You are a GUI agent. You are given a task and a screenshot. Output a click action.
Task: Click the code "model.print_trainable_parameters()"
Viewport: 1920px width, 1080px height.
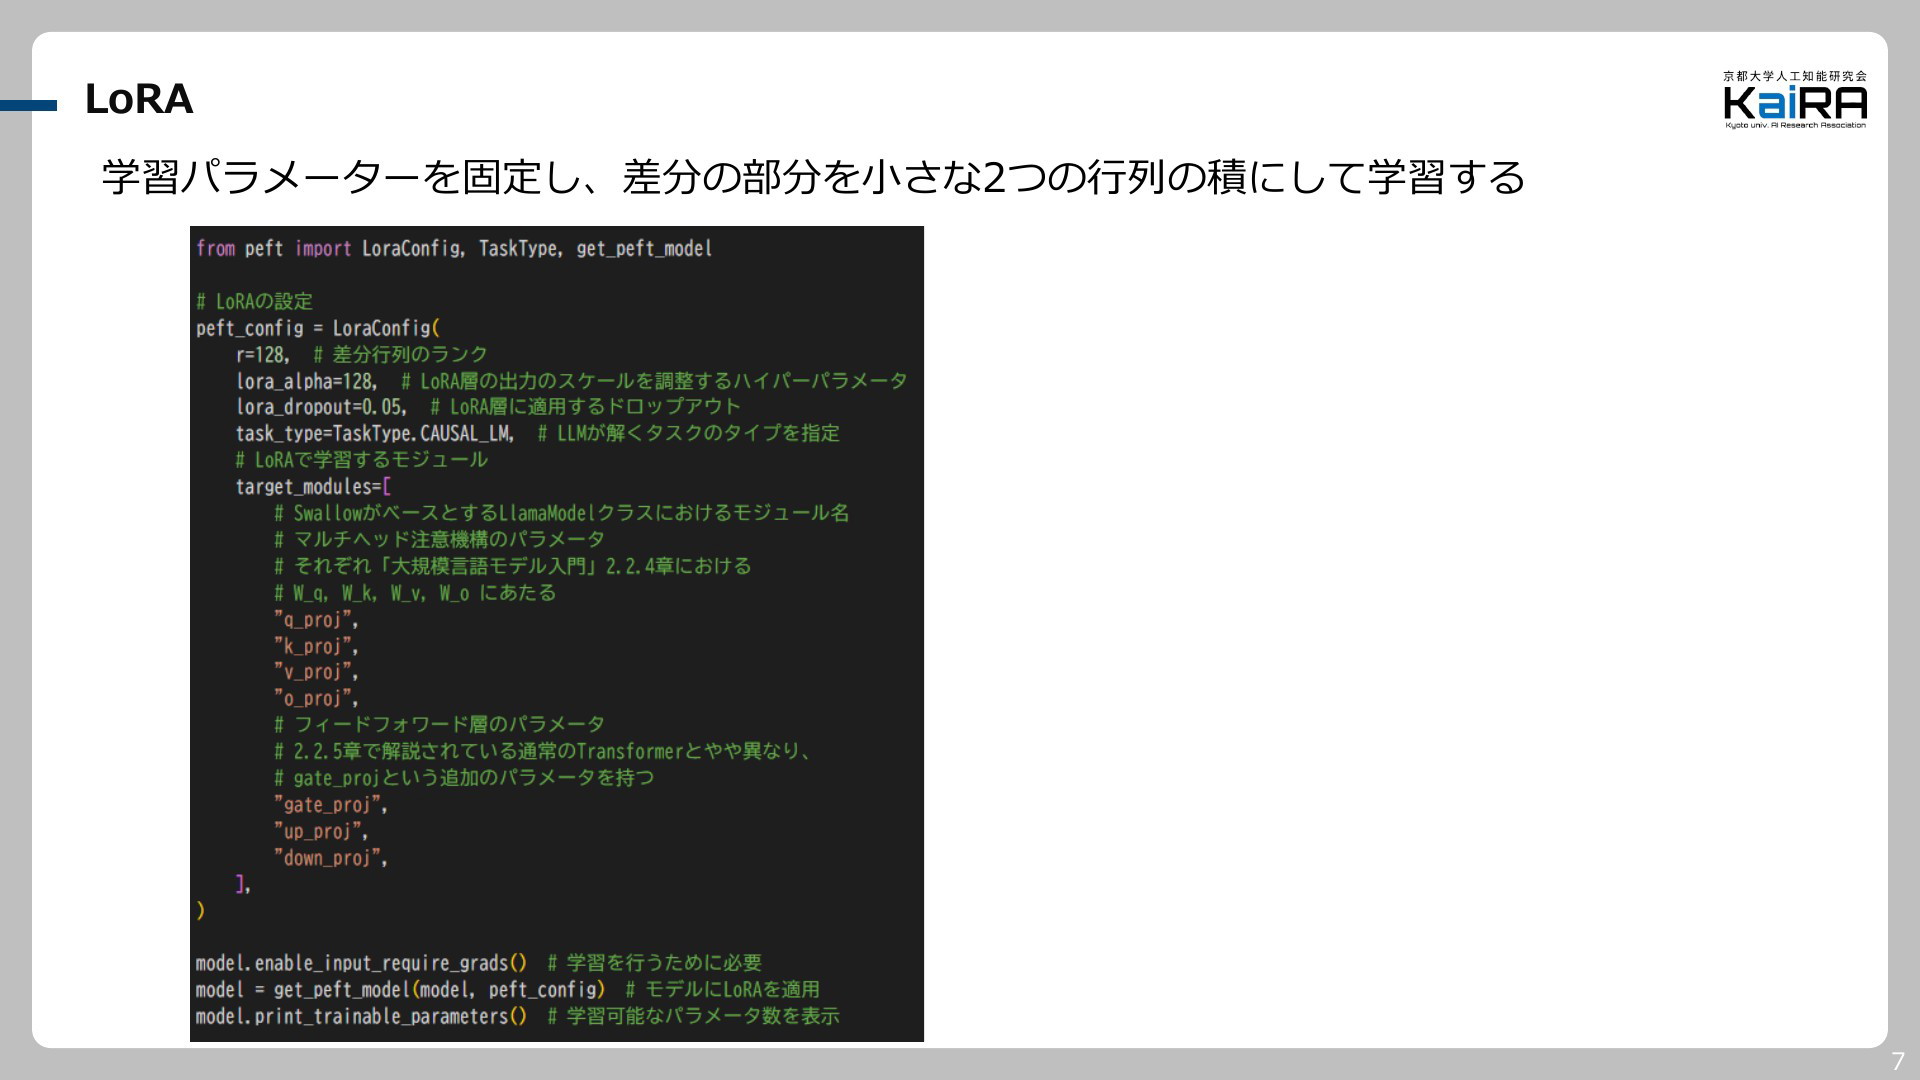pyautogui.click(x=361, y=1016)
